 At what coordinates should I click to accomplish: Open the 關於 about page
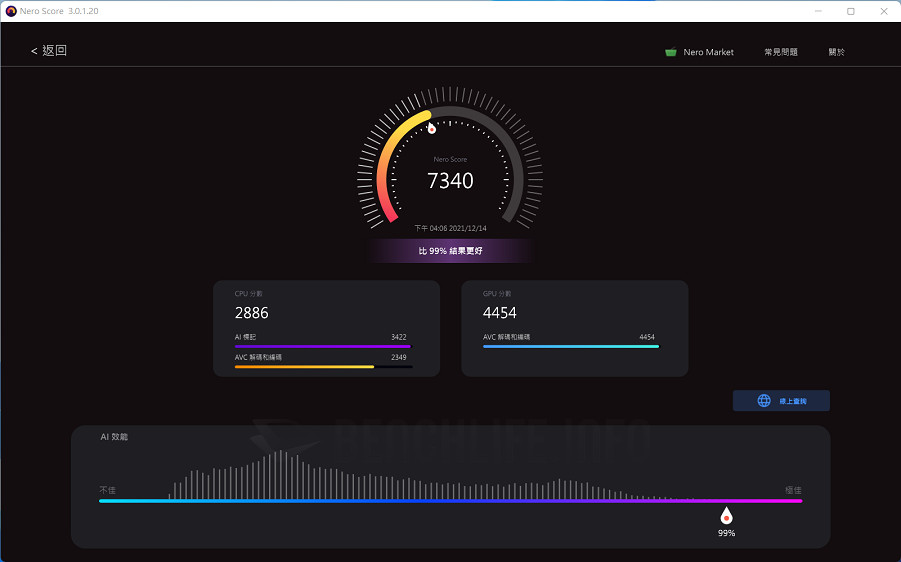[x=836, y=52]
